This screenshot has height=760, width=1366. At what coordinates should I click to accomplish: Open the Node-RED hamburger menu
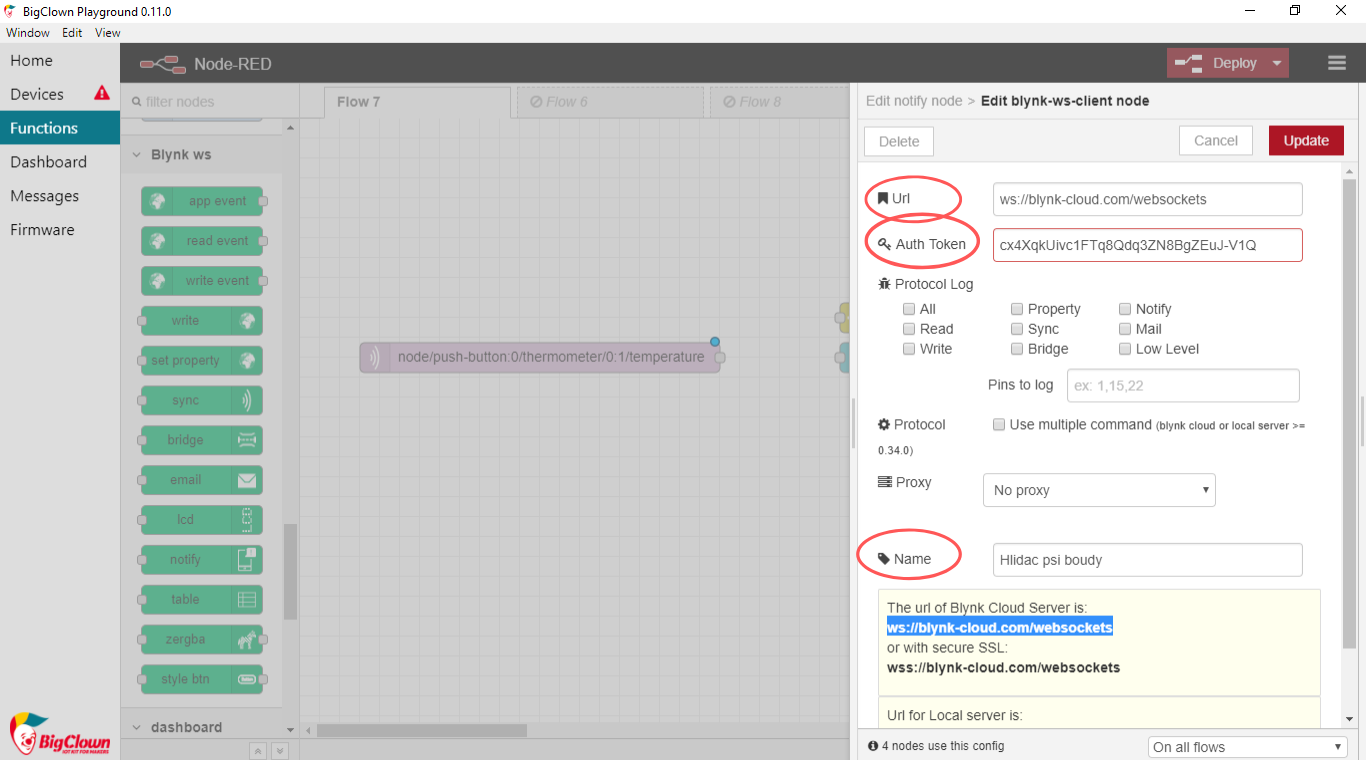tap(1337, 63)
